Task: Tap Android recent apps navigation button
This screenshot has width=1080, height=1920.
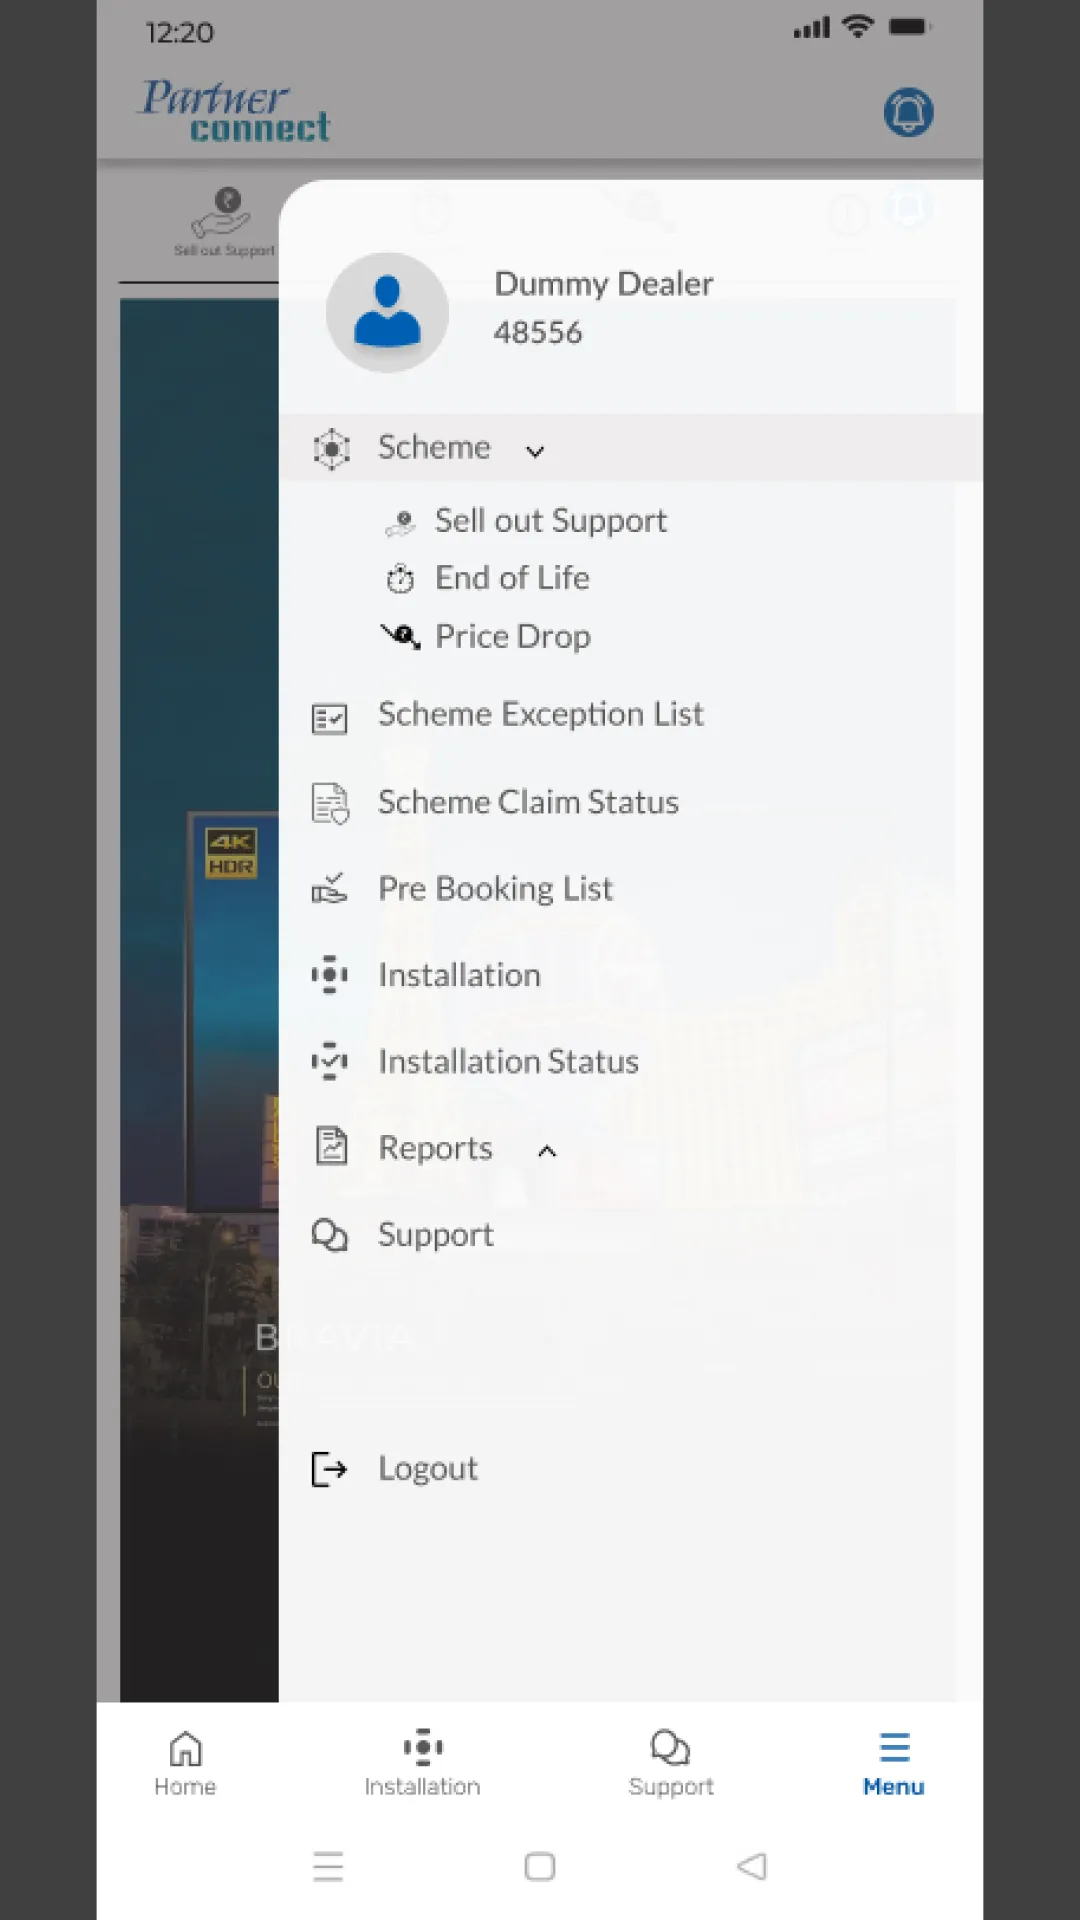Action: click(x=328, y=1866)
